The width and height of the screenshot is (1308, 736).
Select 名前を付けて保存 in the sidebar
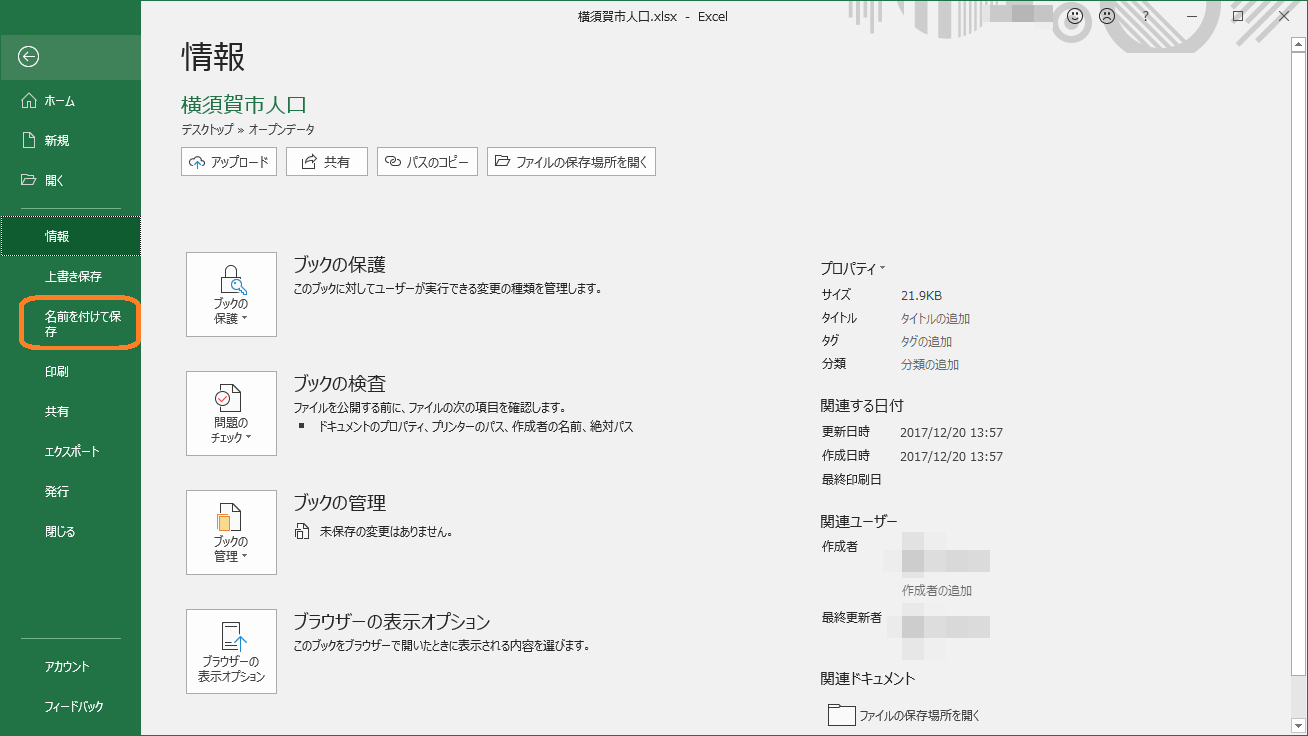[78, 323]
